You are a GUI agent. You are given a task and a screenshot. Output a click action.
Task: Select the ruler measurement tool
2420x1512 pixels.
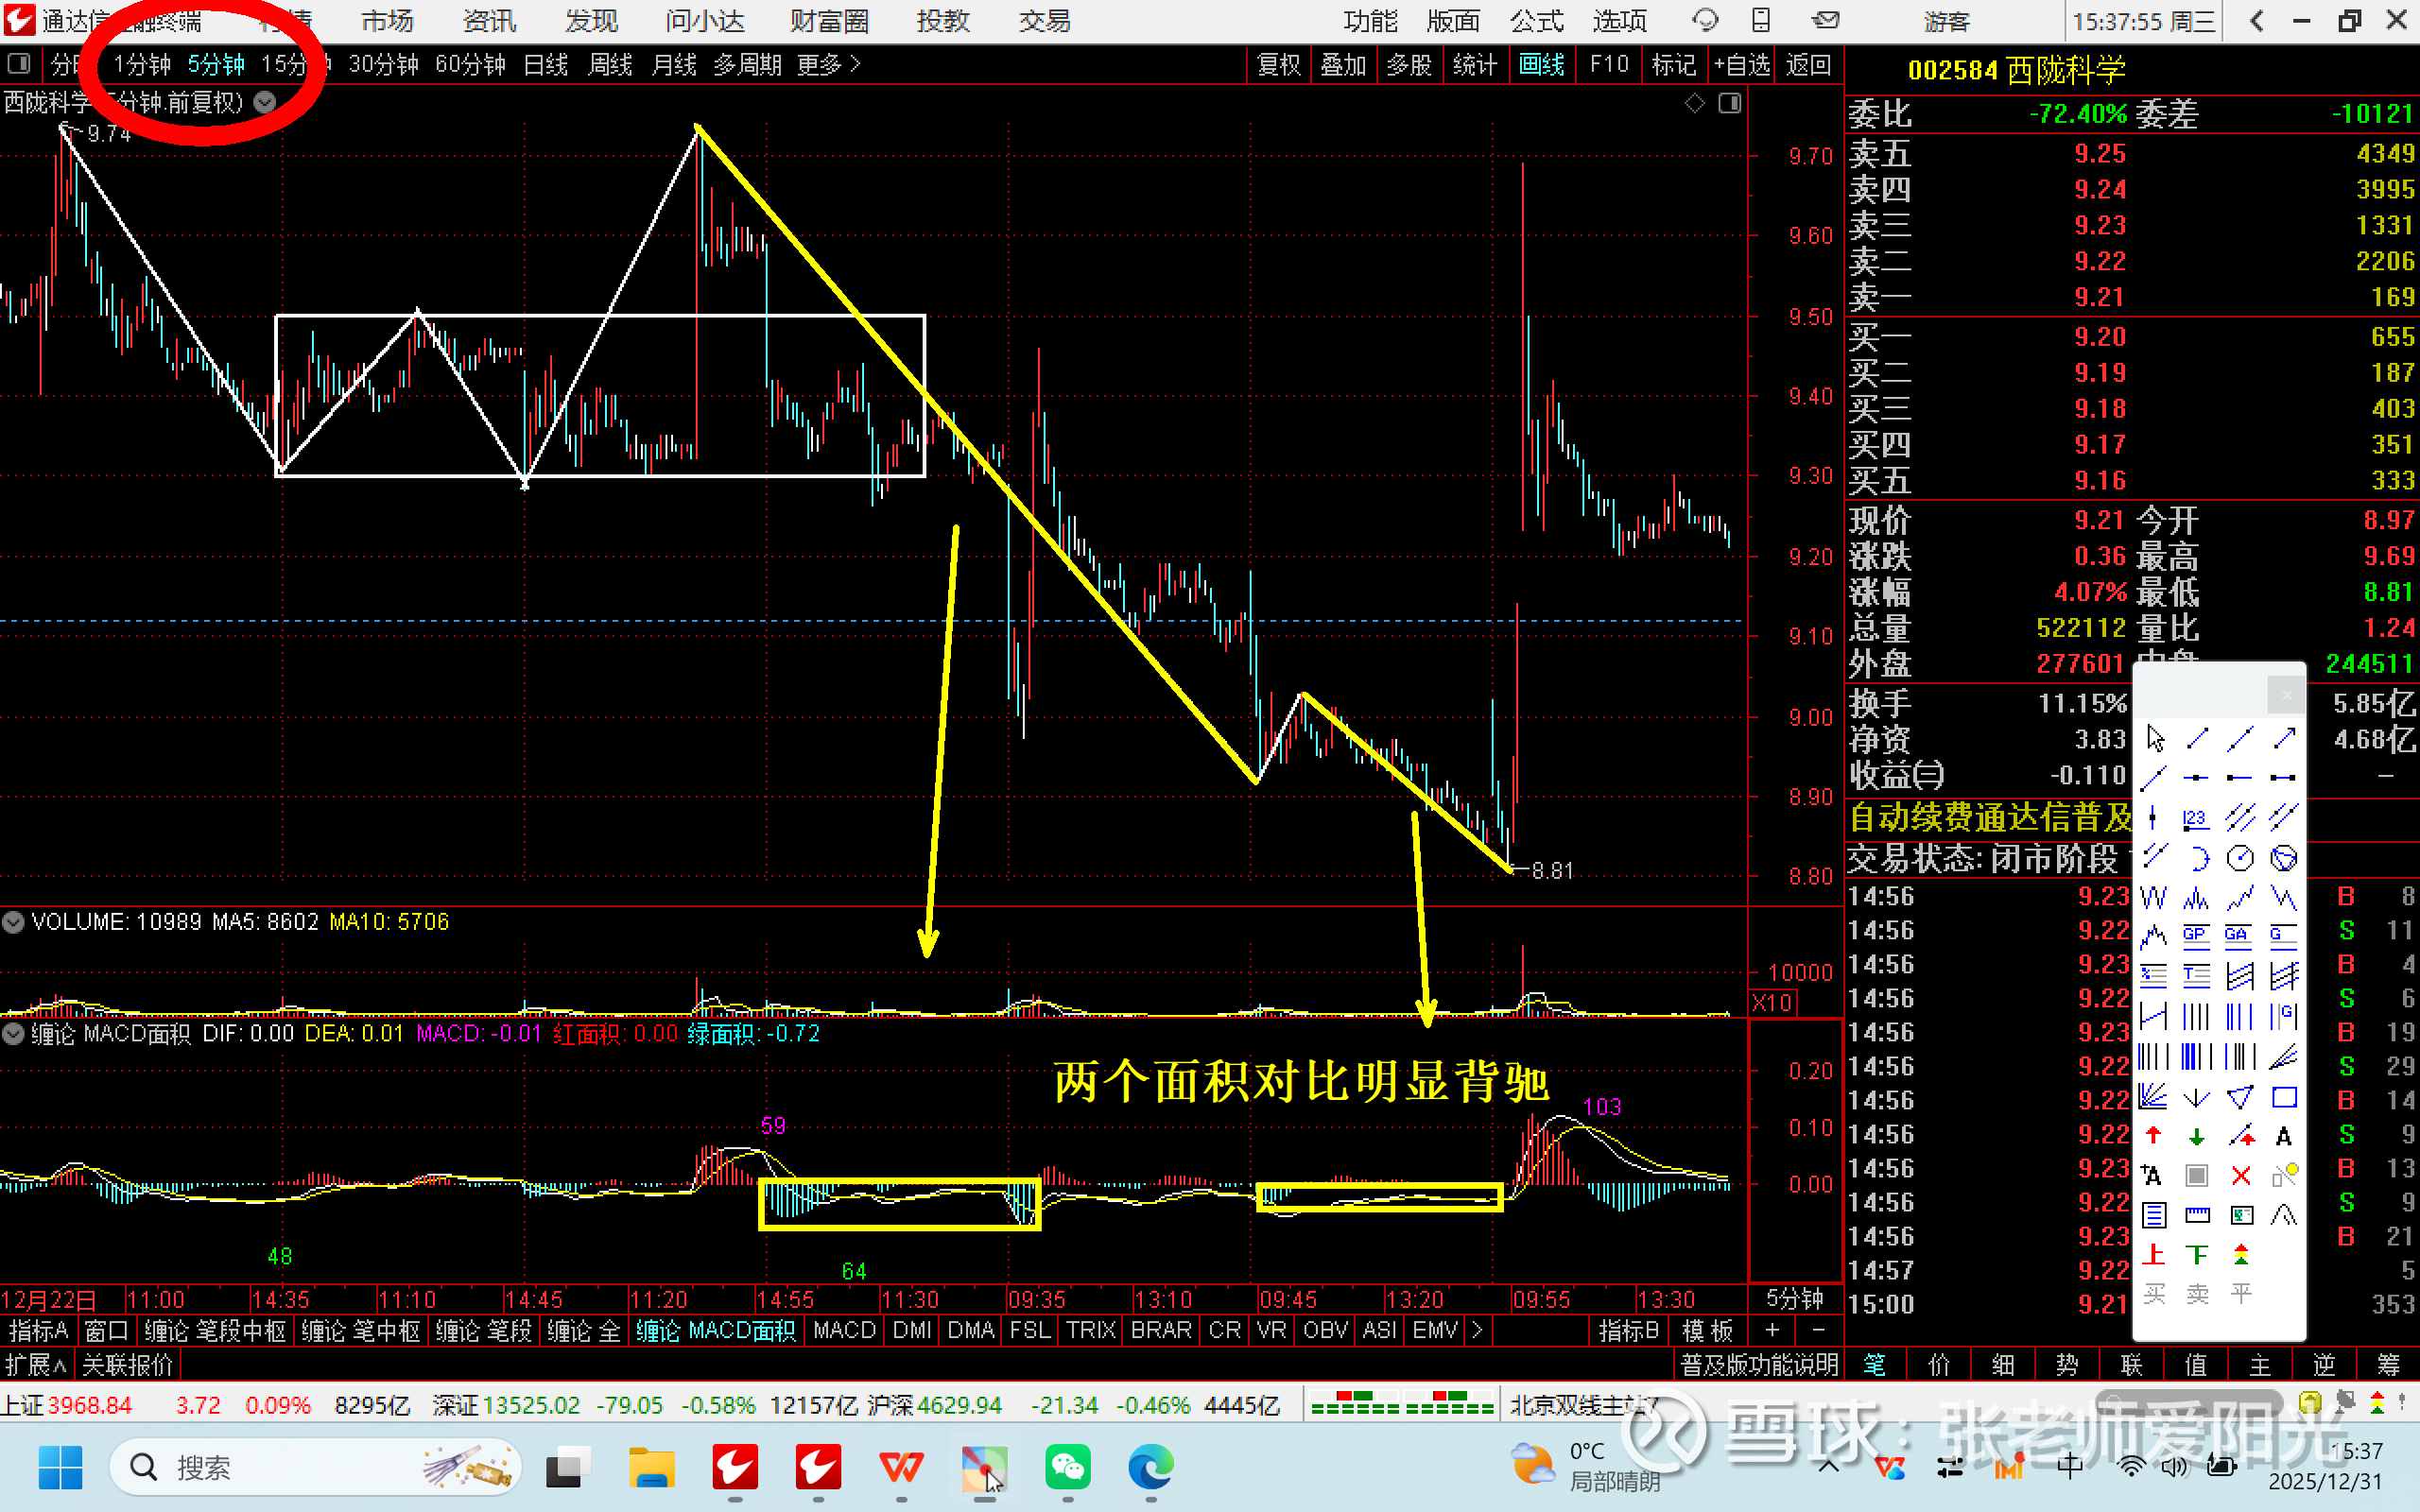(x=2197, y=1215)
